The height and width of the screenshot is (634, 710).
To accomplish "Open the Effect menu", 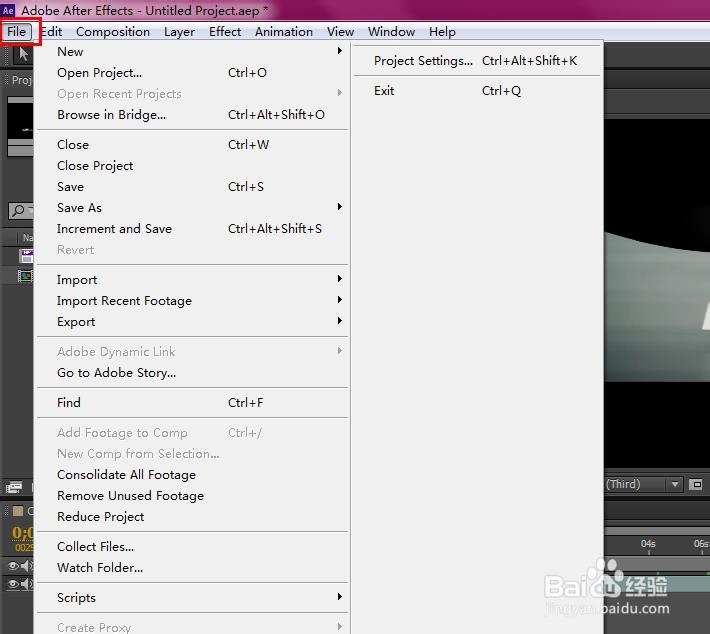I will 225,32.
